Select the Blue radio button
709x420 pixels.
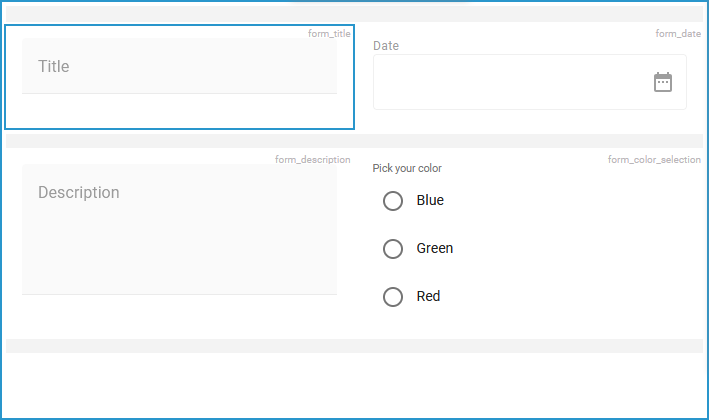tap(393, 201)
